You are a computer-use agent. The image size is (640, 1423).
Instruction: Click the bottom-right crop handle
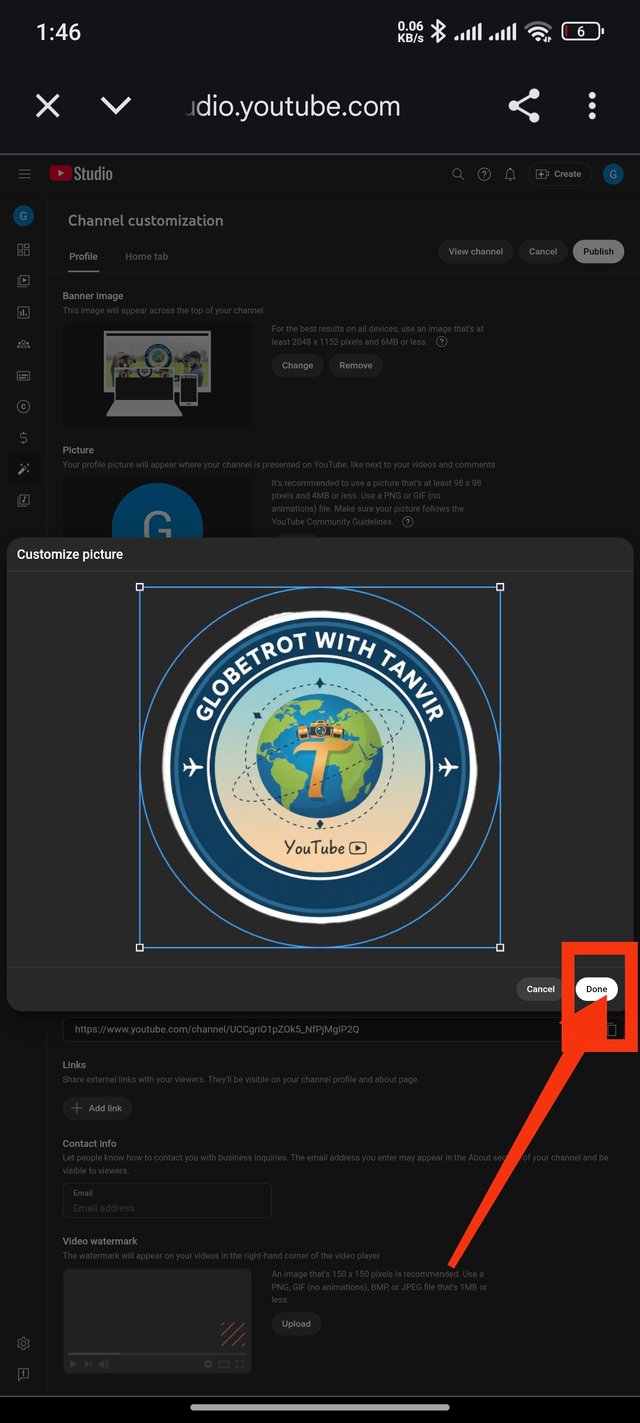pyautogui.click(x=500, y=947)
